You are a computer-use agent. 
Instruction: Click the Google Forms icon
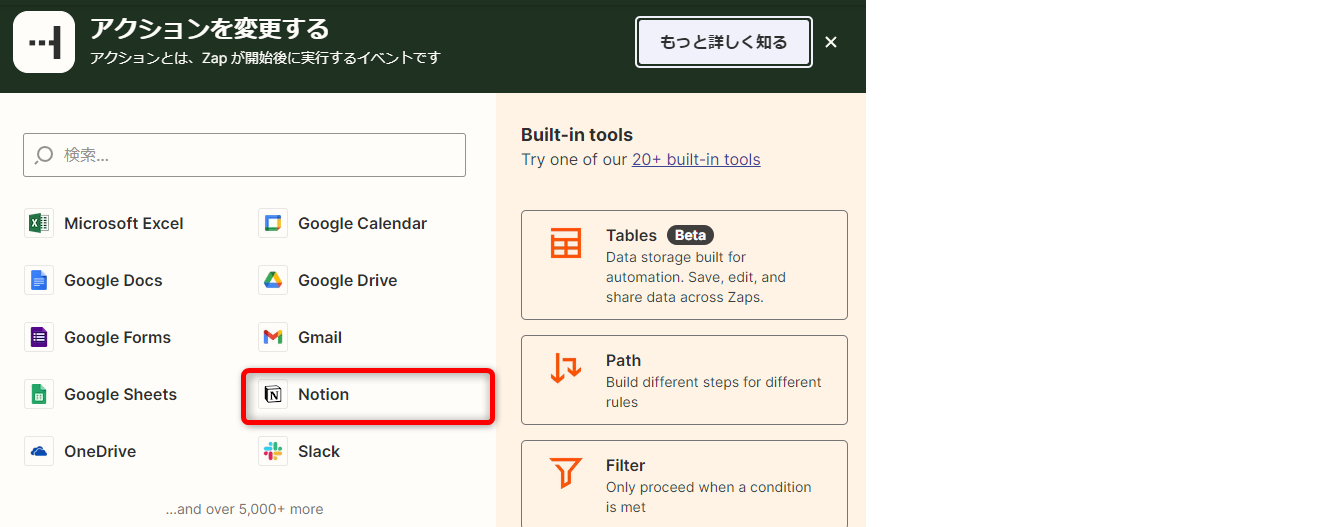(39, 337)
